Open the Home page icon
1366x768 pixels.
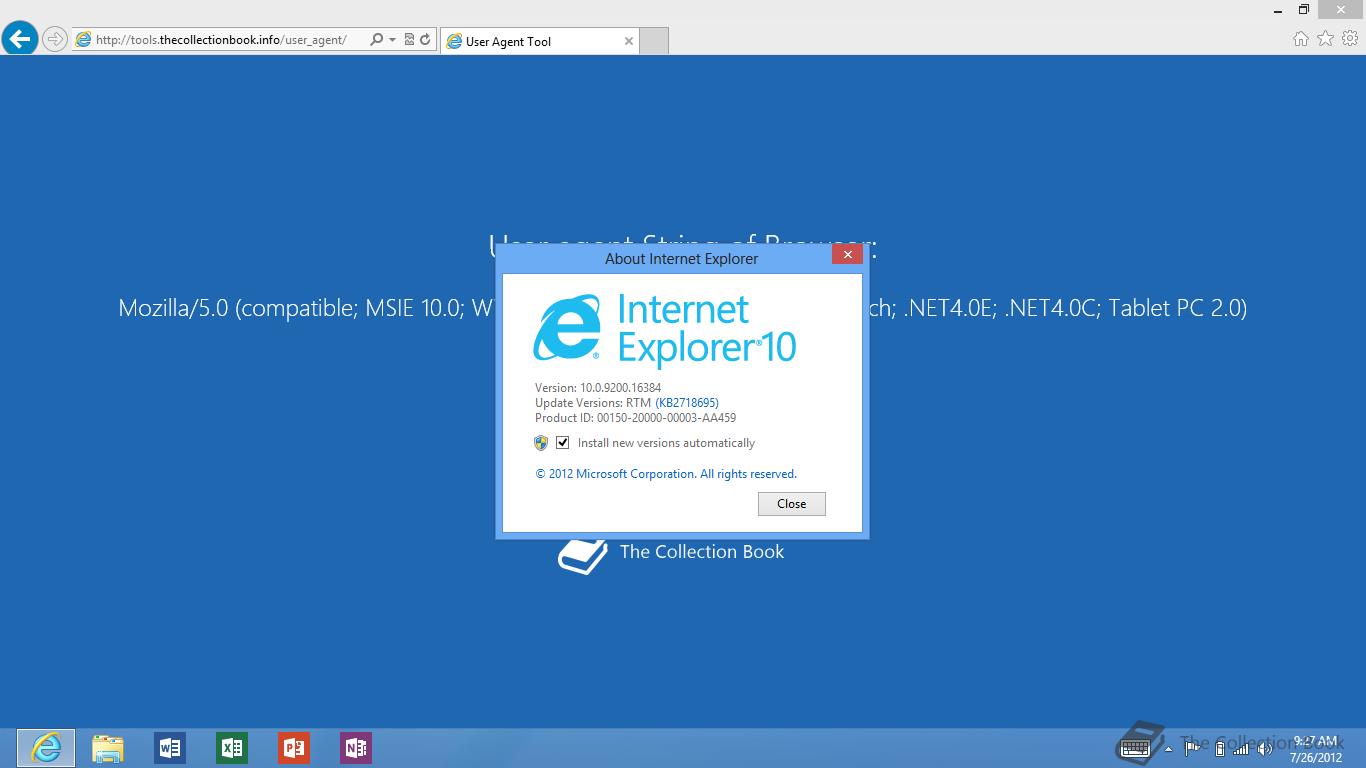click(1300, 39)
